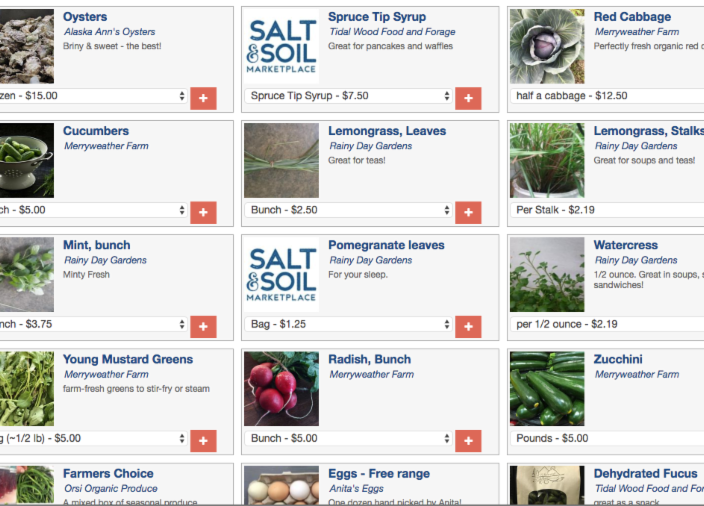The width and height of the screenshot is (704, 506).
Task: Add Cucumbers using the red plus icon
Action: tap(203, 212)
